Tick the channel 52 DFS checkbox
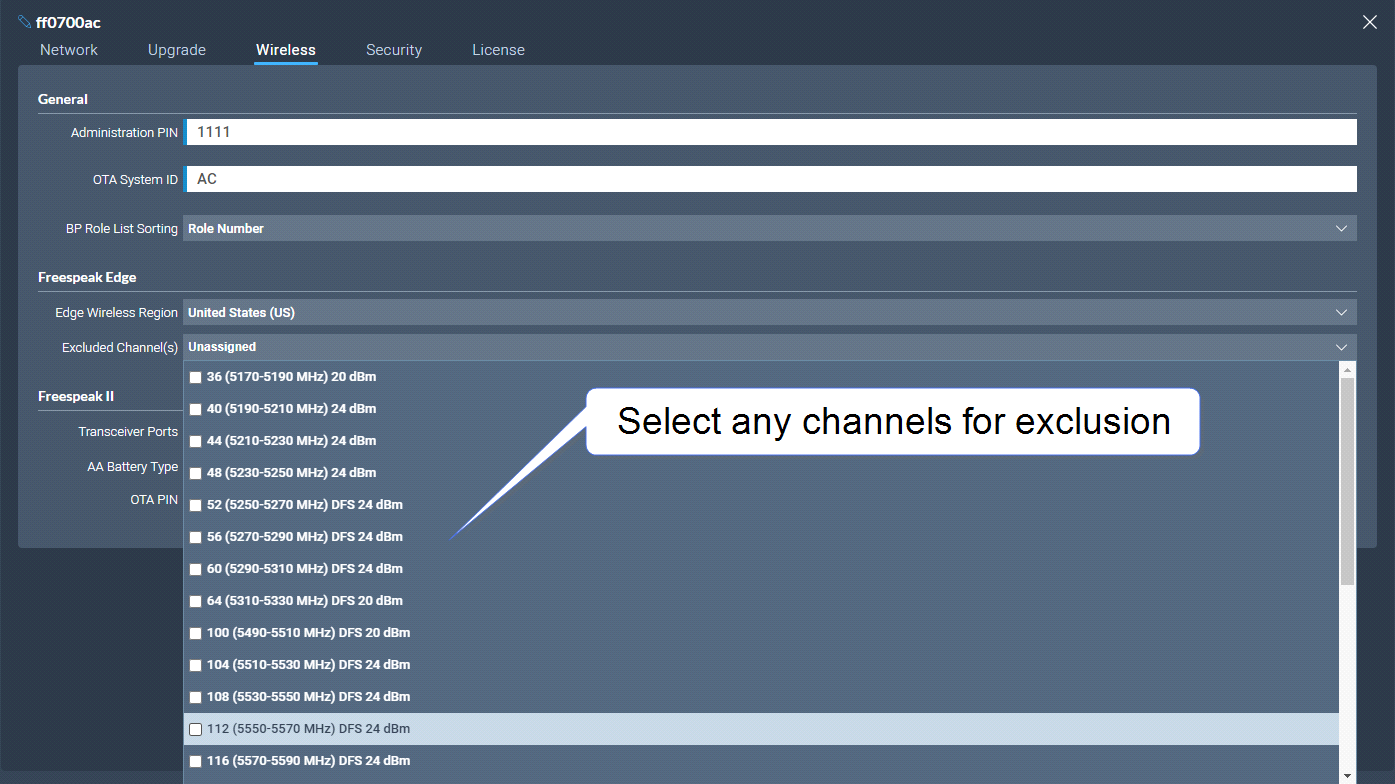This screenshot has height=784, width=1395. click(x=196, y=505)
